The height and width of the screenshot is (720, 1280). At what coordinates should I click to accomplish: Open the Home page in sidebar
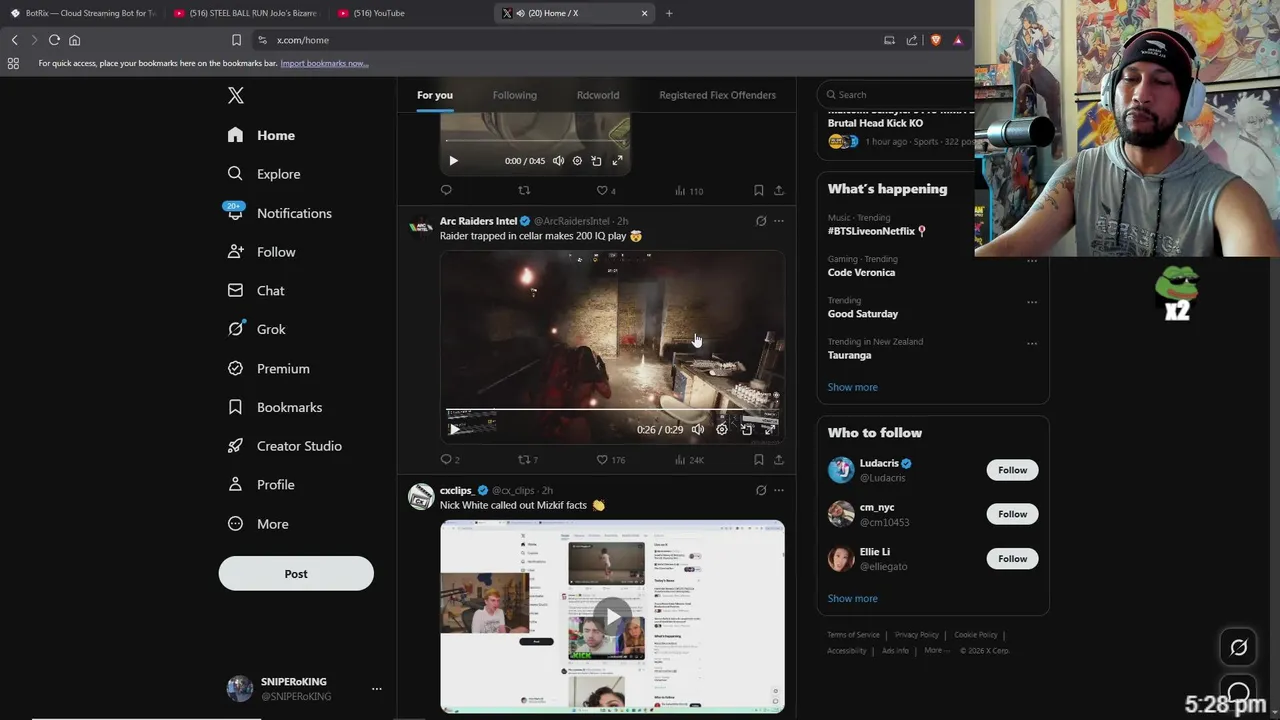tap(261, 135)
